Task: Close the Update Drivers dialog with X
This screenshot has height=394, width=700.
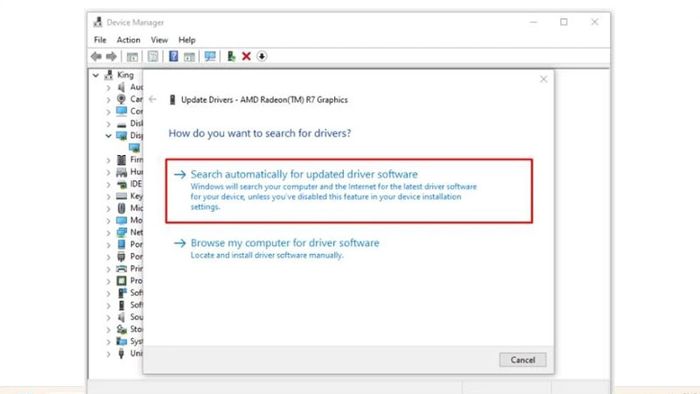Action: pyautogui.click(x=543, y=79)
